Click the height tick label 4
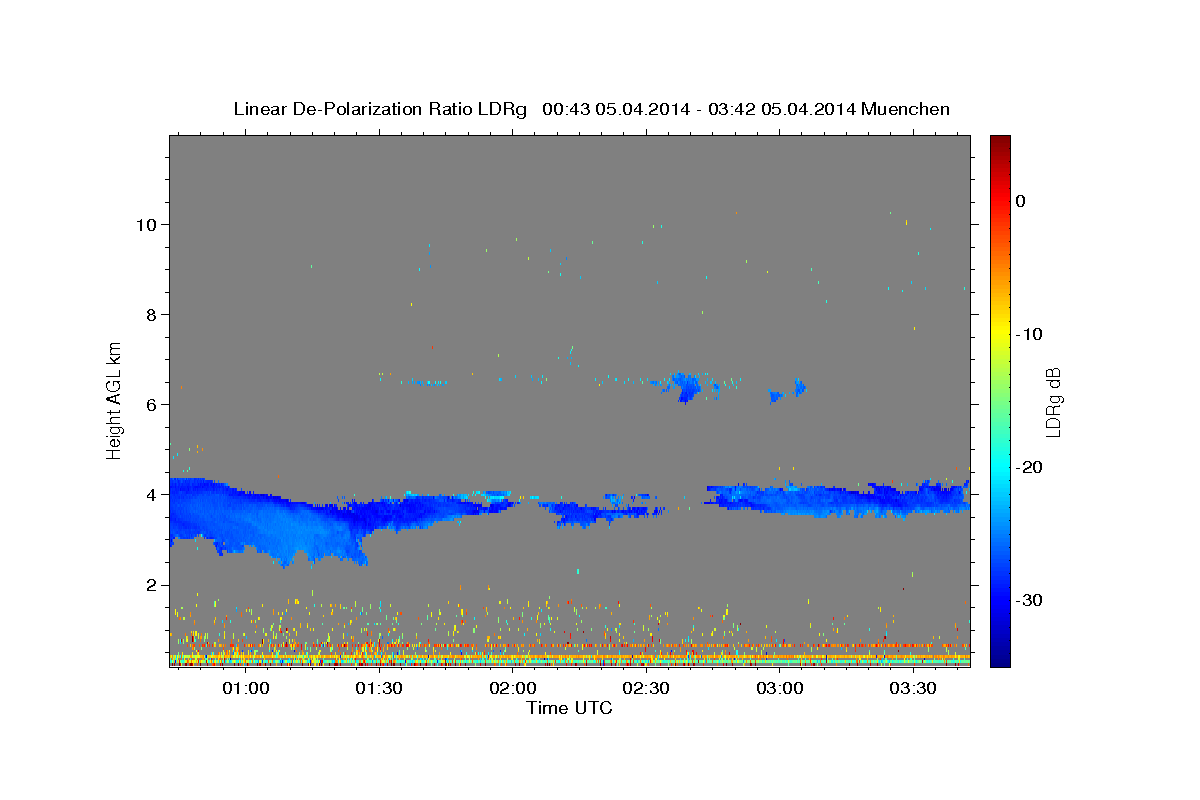Viewport: 1200px width, 800px height. [x=153, y=494]
